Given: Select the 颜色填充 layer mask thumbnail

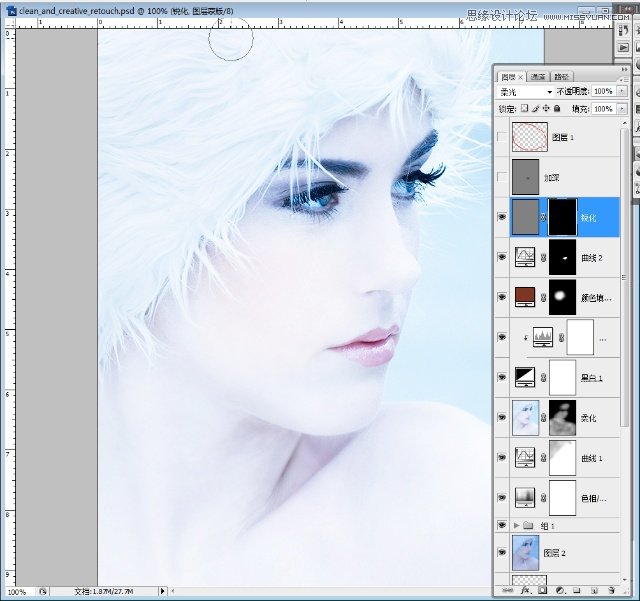Looking at the screenshot, I should pyautogui.click(x=562, y=297).
